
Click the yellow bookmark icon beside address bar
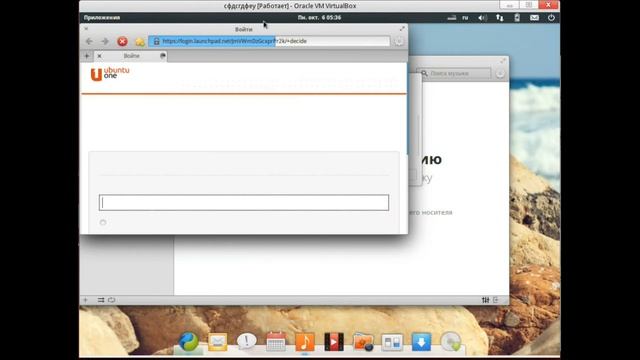tap(140, 41)
